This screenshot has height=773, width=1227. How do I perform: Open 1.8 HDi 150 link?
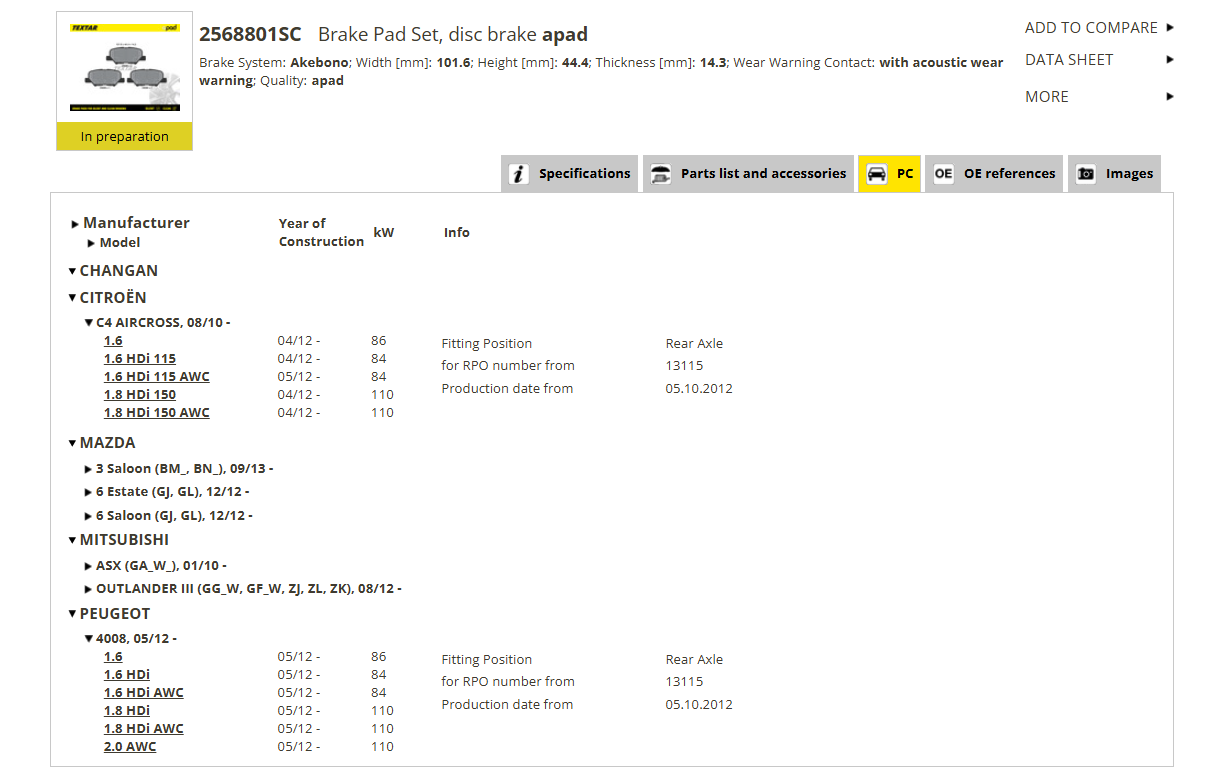[x=140, y=395]
